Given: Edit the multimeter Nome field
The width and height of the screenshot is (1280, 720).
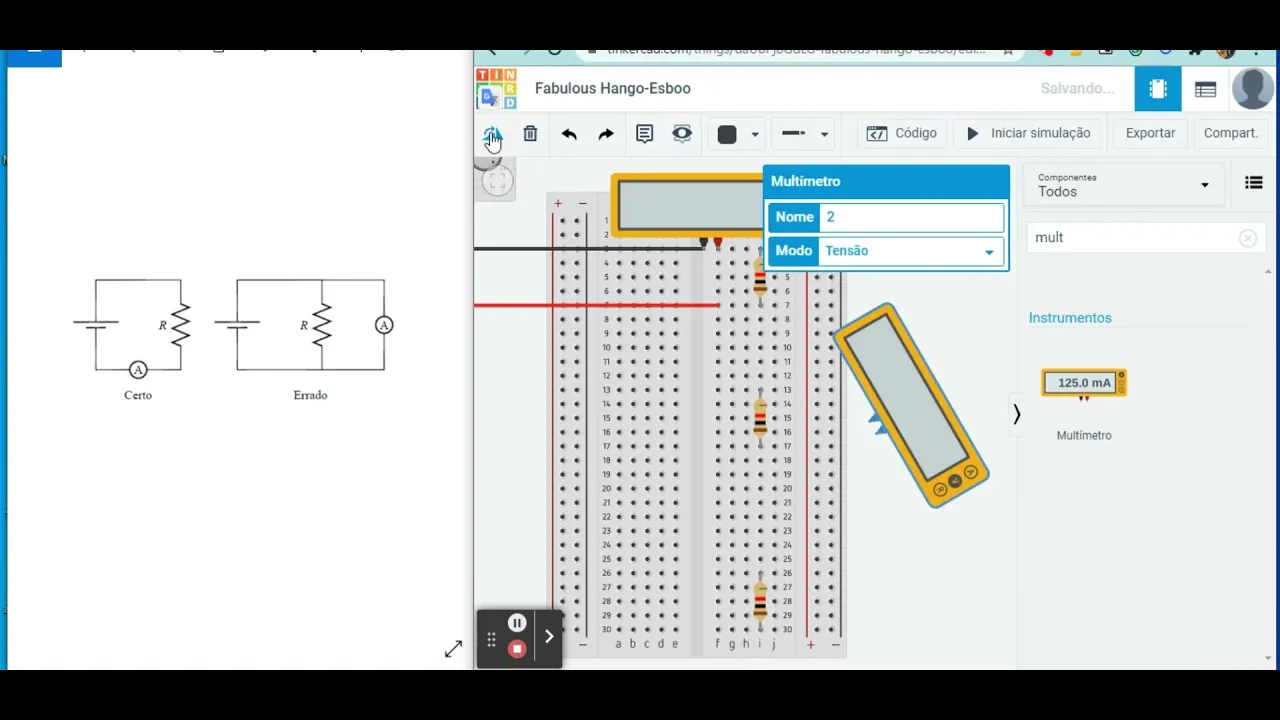Looking at the screenshot, I should [x=911, y=217].
